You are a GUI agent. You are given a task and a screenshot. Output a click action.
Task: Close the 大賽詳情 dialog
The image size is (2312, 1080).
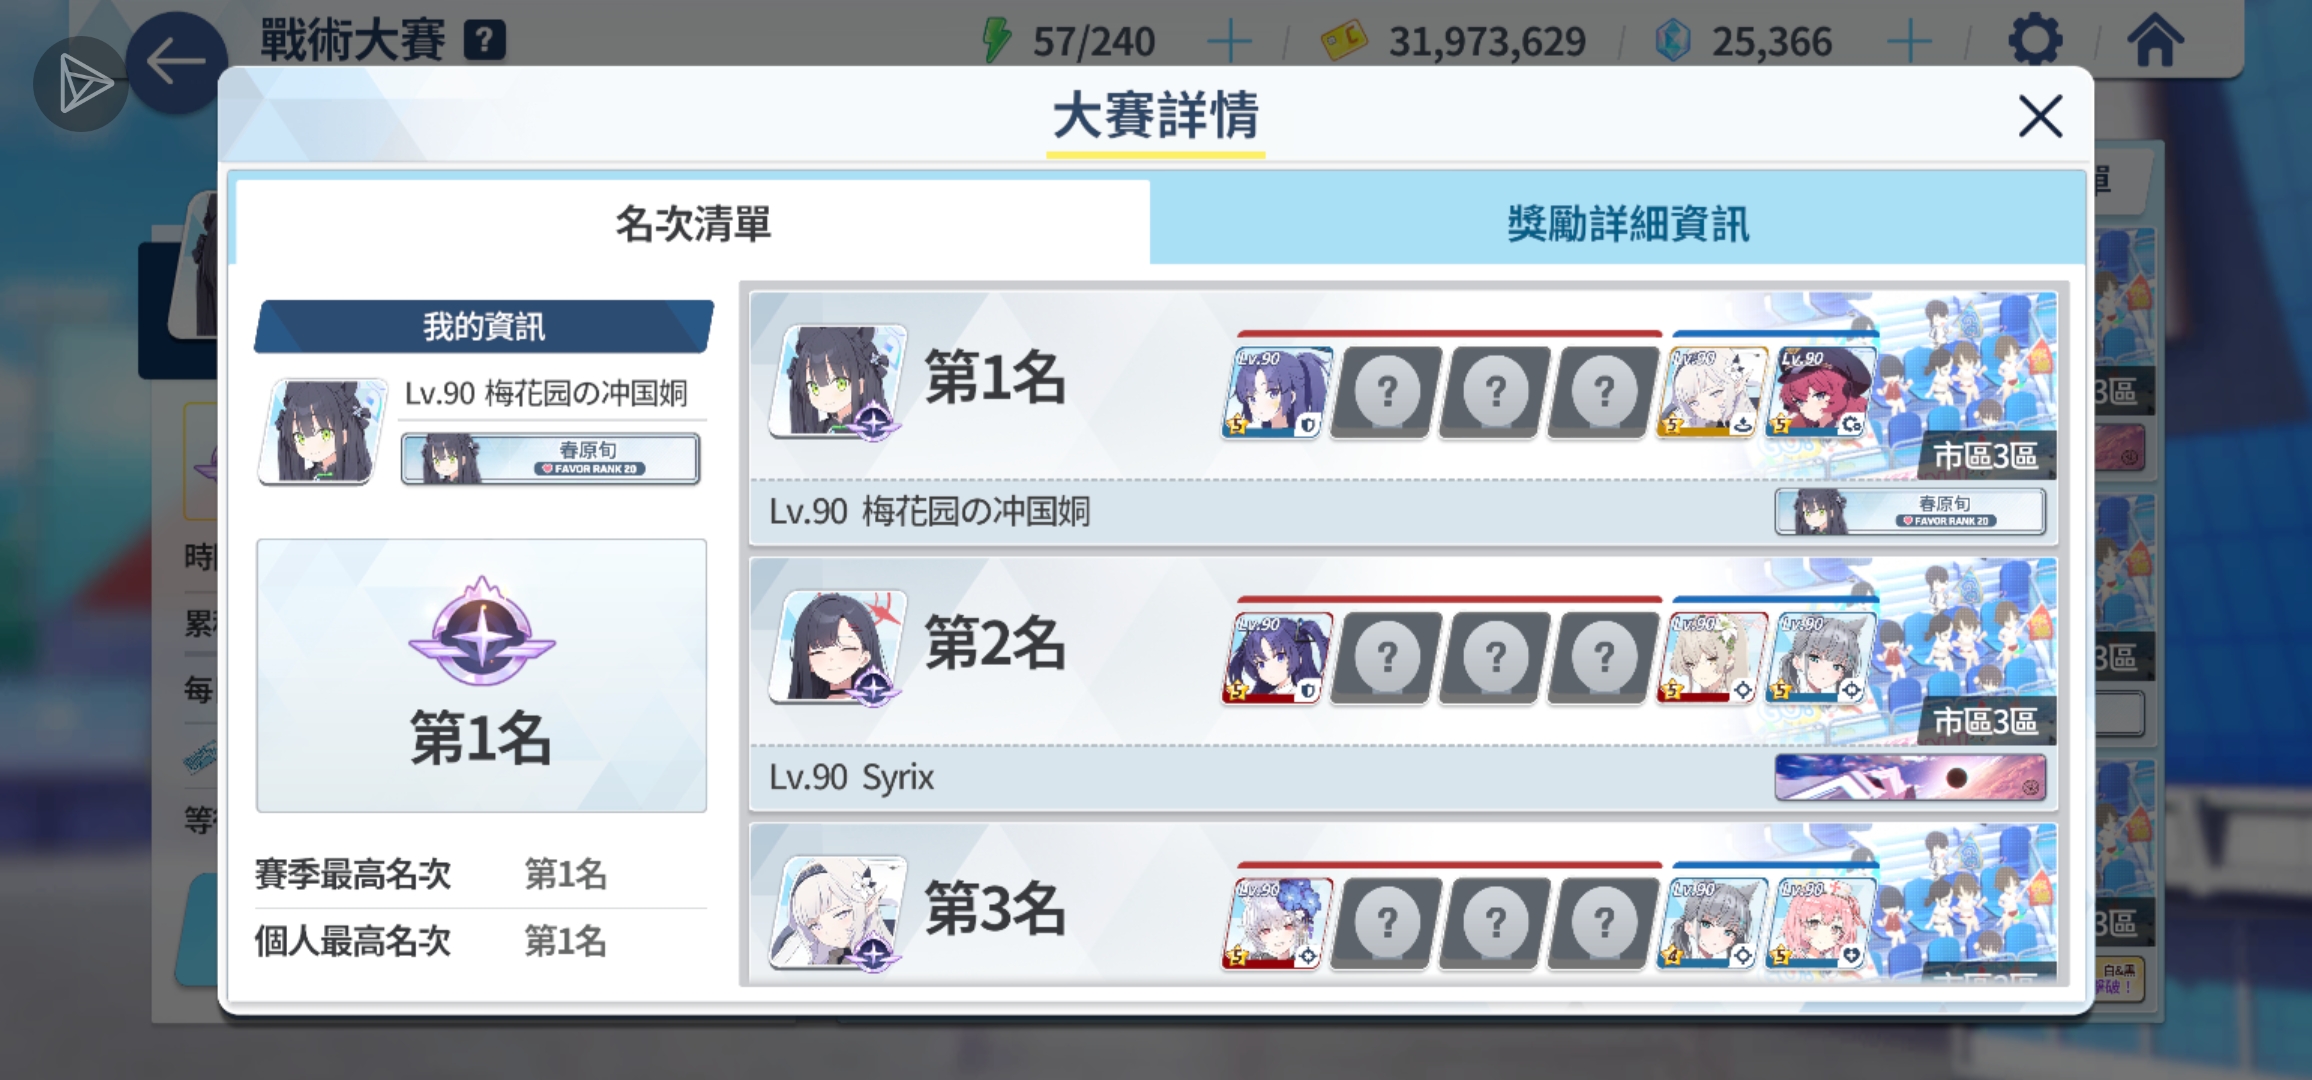[2040, 117]
